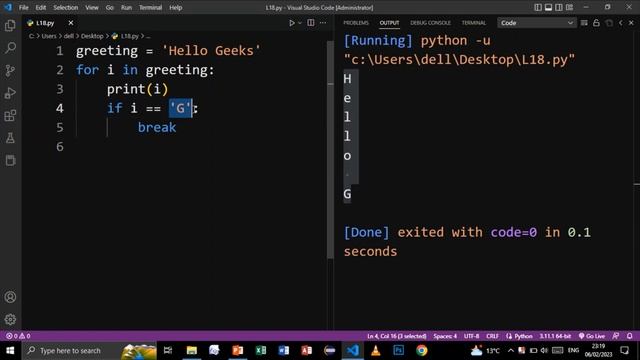The image size is (640, 360).
Task: Clear the output panel
Action: [x=584, y=23]
